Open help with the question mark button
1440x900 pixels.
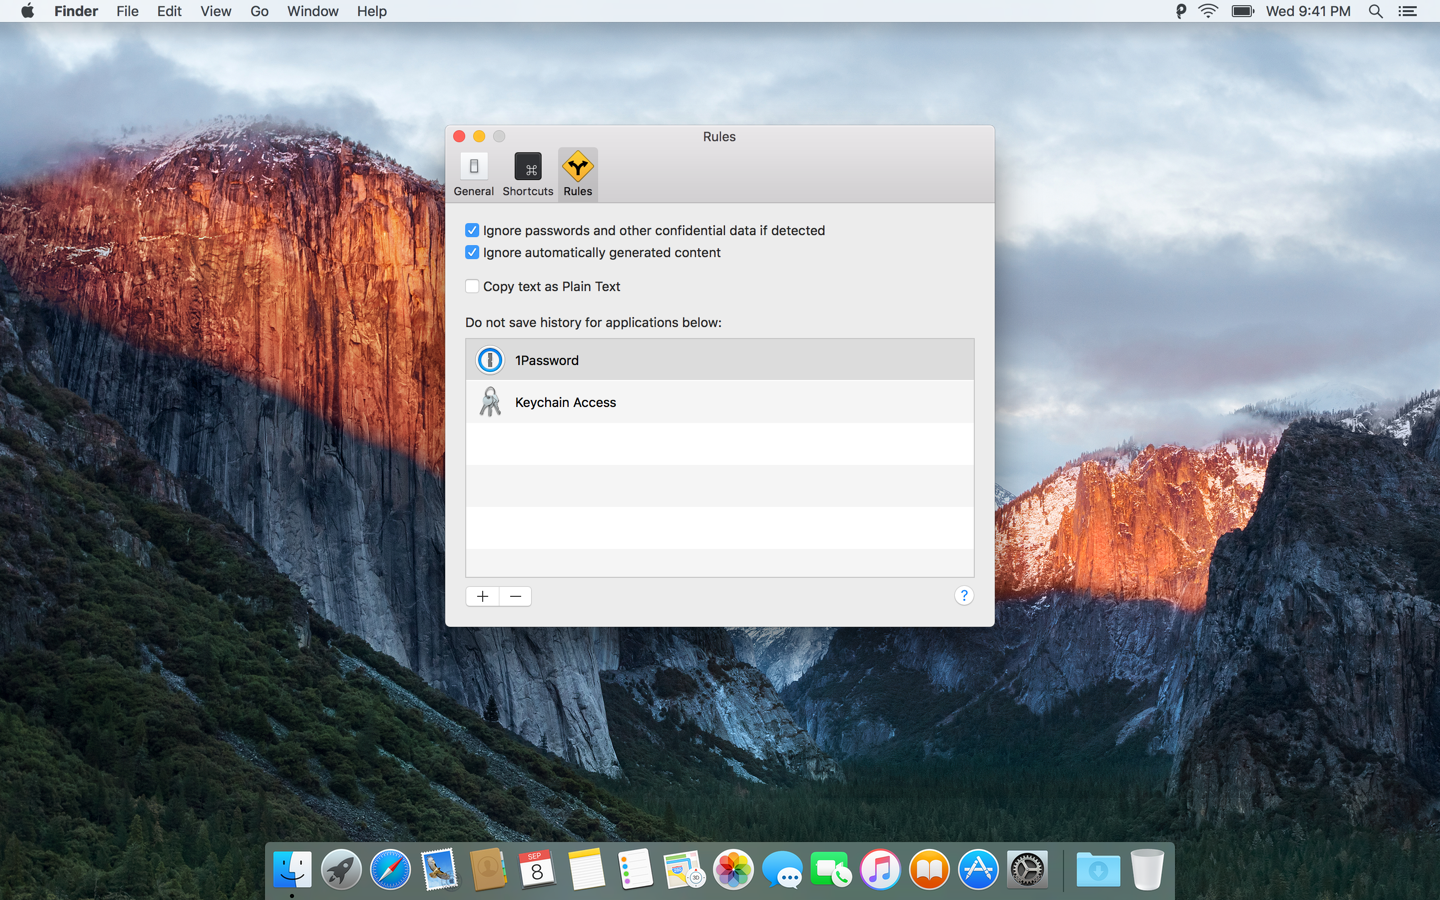pyautogui.click(x=963, y=595)
